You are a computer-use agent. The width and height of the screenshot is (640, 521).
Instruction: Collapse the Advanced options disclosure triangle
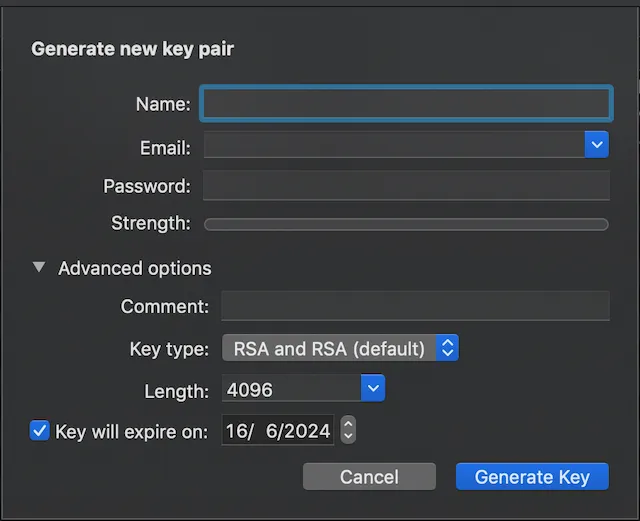coord(39,268)
